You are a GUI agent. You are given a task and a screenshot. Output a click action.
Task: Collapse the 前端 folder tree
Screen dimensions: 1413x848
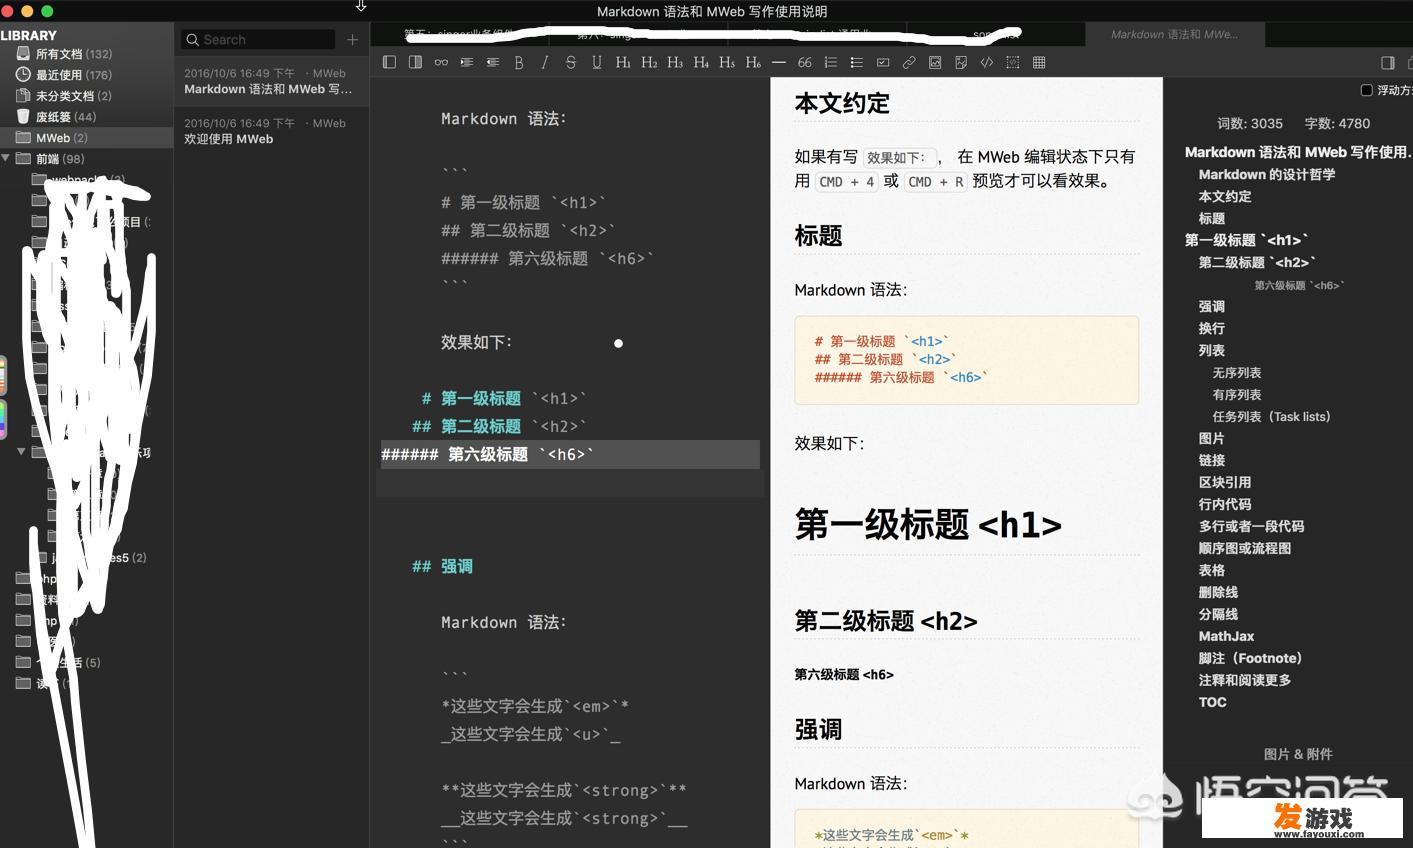[6, 158]
